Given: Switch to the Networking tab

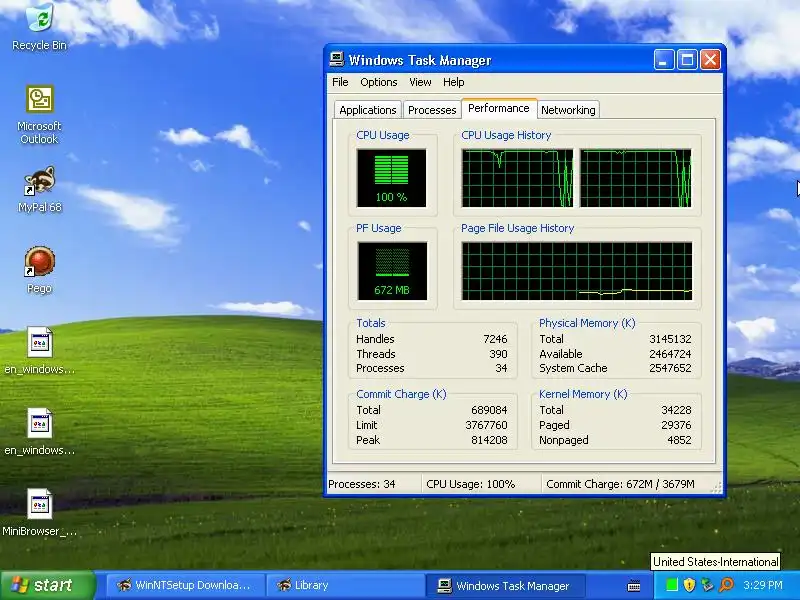Looking at the screenshot, I should (x=568, y=110).
